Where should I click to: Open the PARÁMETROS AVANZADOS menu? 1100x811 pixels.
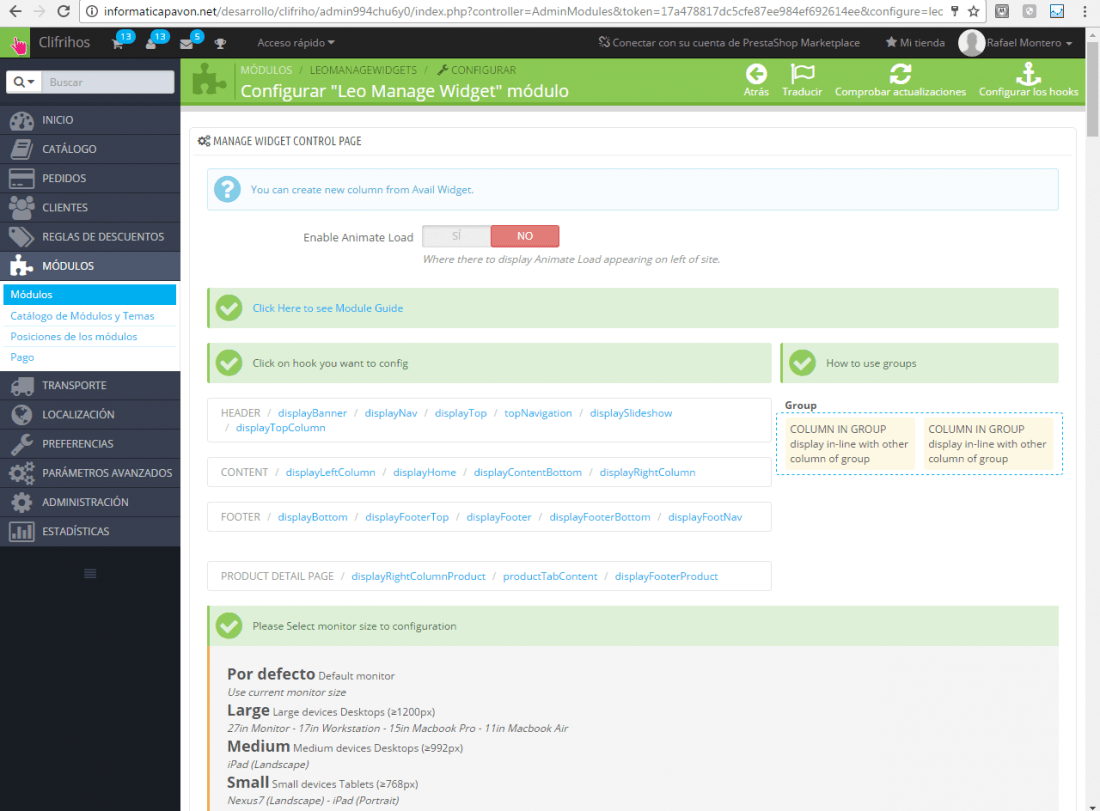90,473
